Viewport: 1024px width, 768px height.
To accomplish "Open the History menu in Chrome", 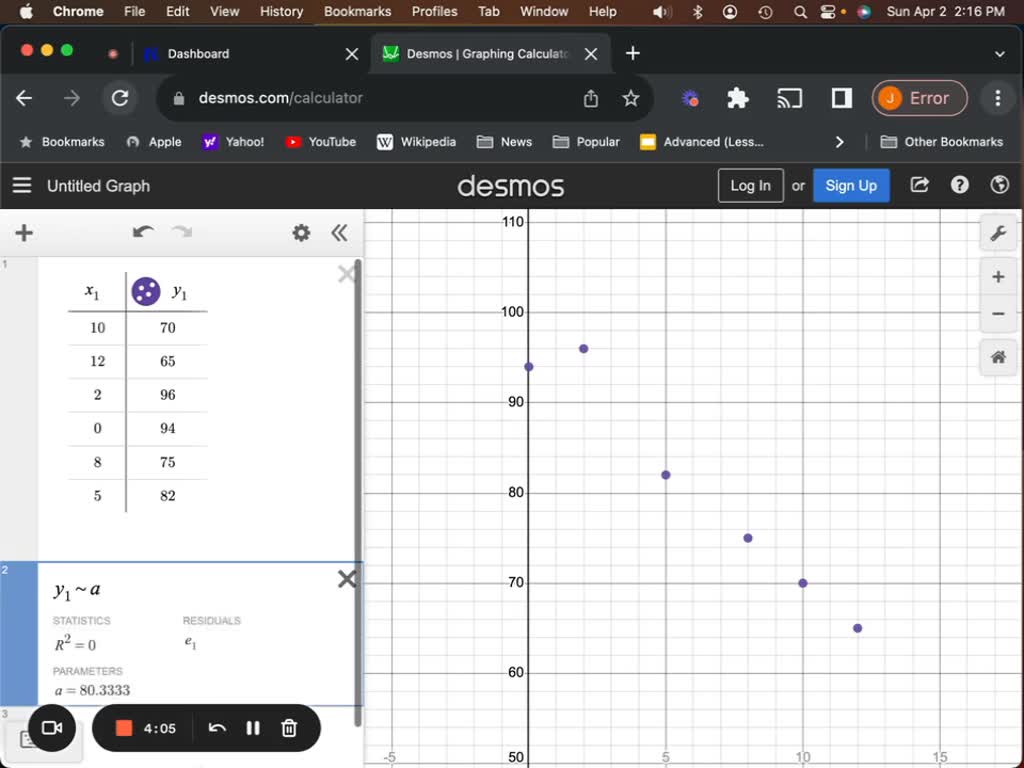I will point(281,11).
